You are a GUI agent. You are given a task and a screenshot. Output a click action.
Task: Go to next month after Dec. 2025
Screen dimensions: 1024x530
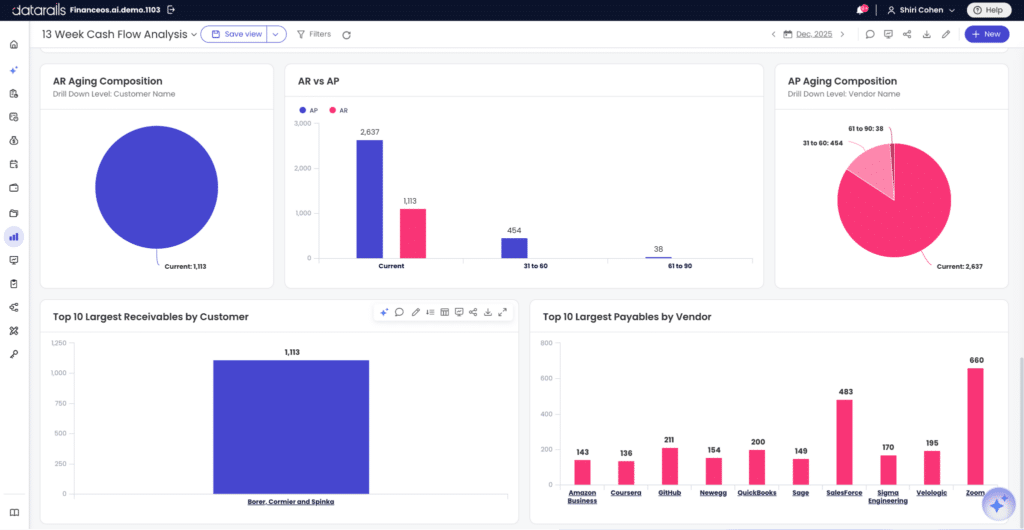pyautogui.click(x=842, y=35)
